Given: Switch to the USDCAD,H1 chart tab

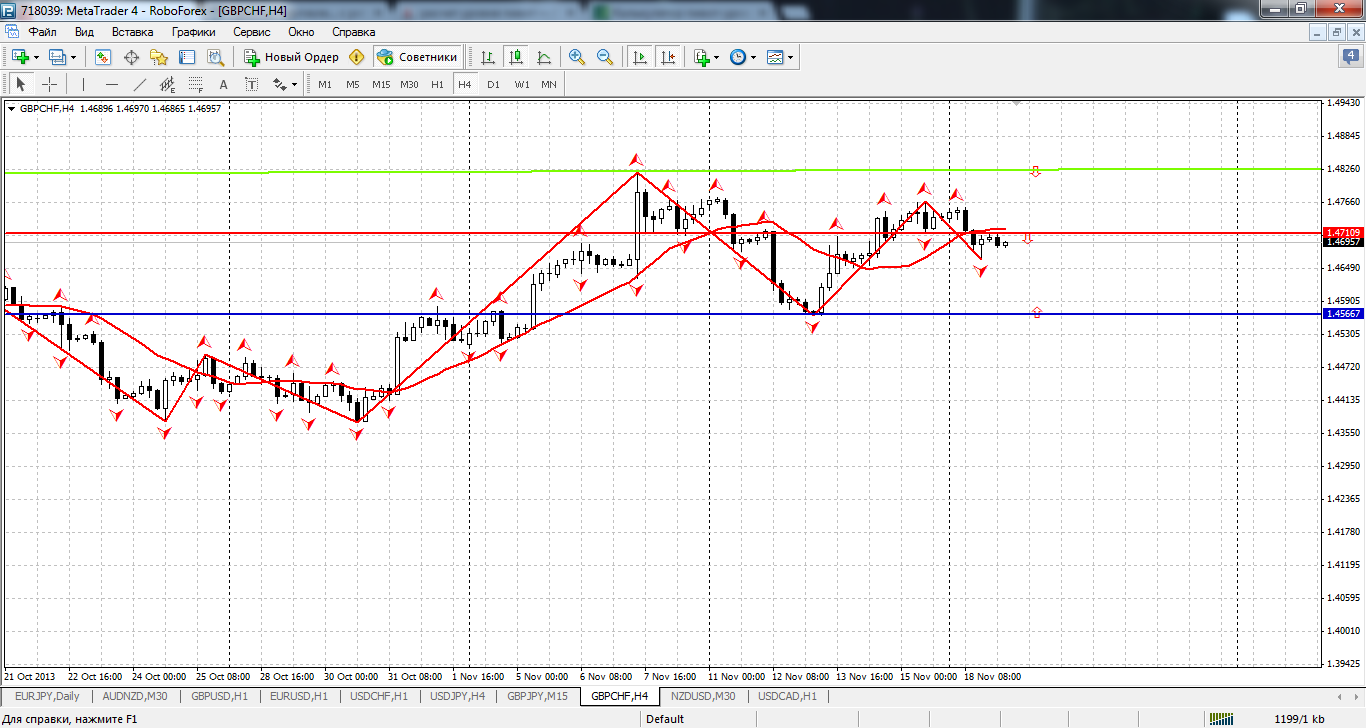Looking at the screenshot, I should click(x=787, y=695).
